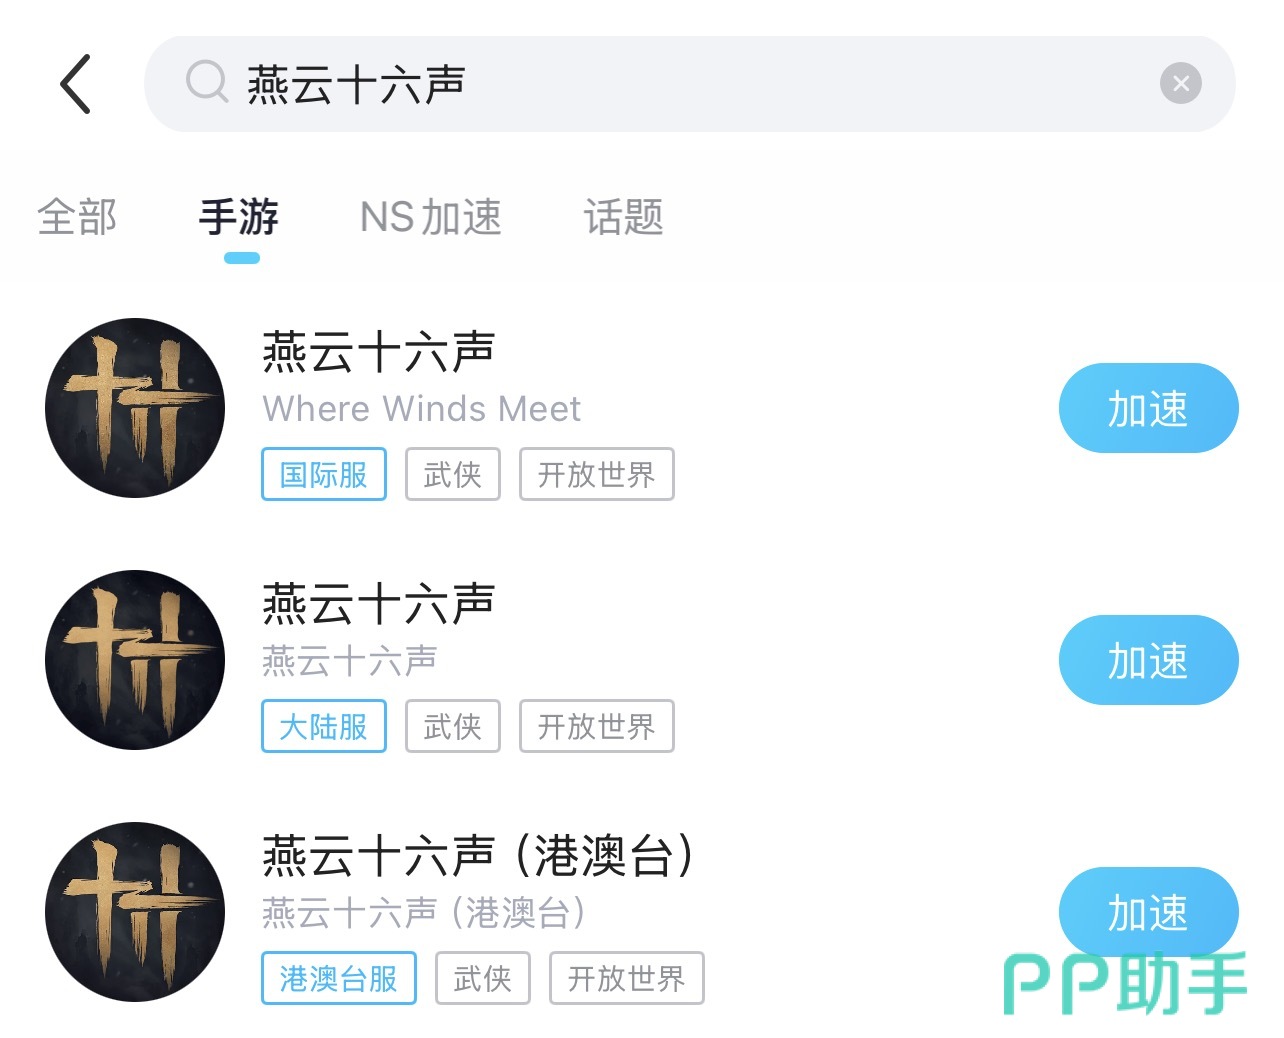Viewport: 1284px width, 1038px height.
Task: Clear the search text with the X icon
Action: [1180, 83]
